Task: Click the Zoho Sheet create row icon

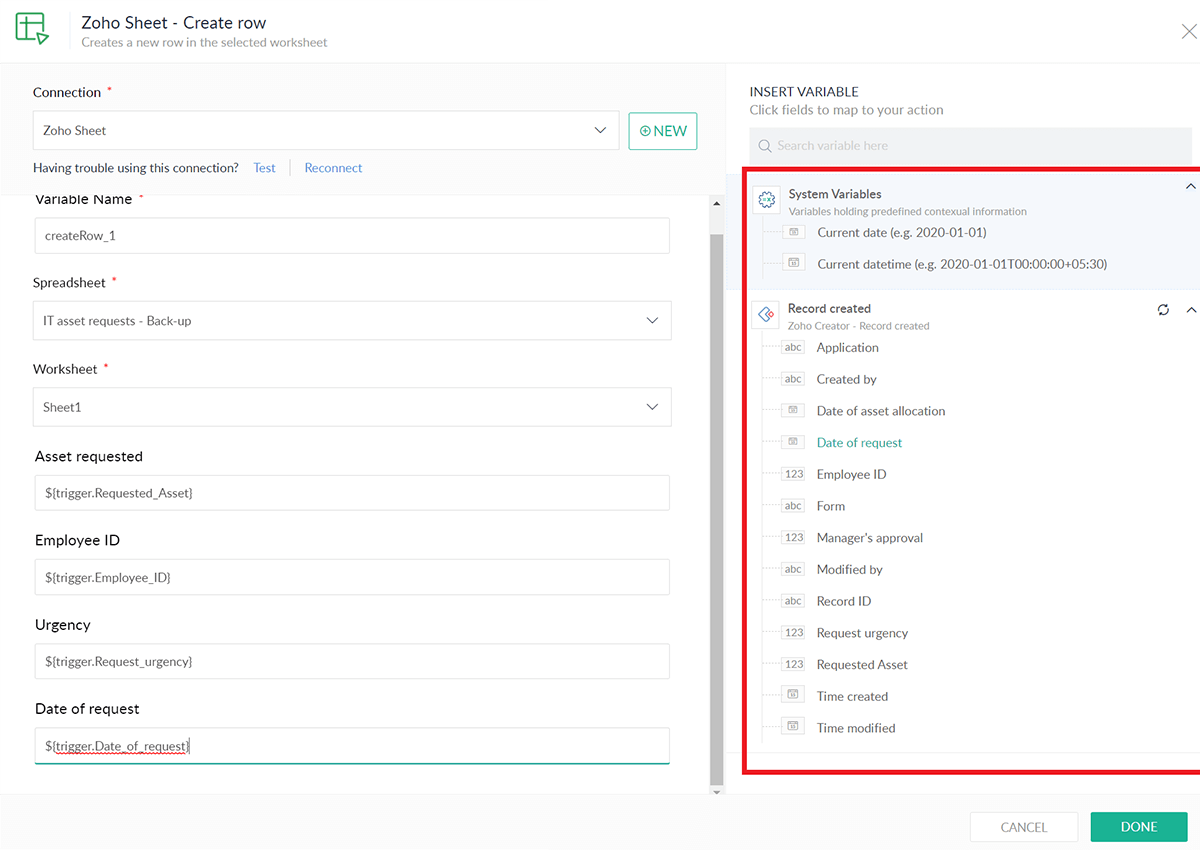Action: tap(32, 29)
